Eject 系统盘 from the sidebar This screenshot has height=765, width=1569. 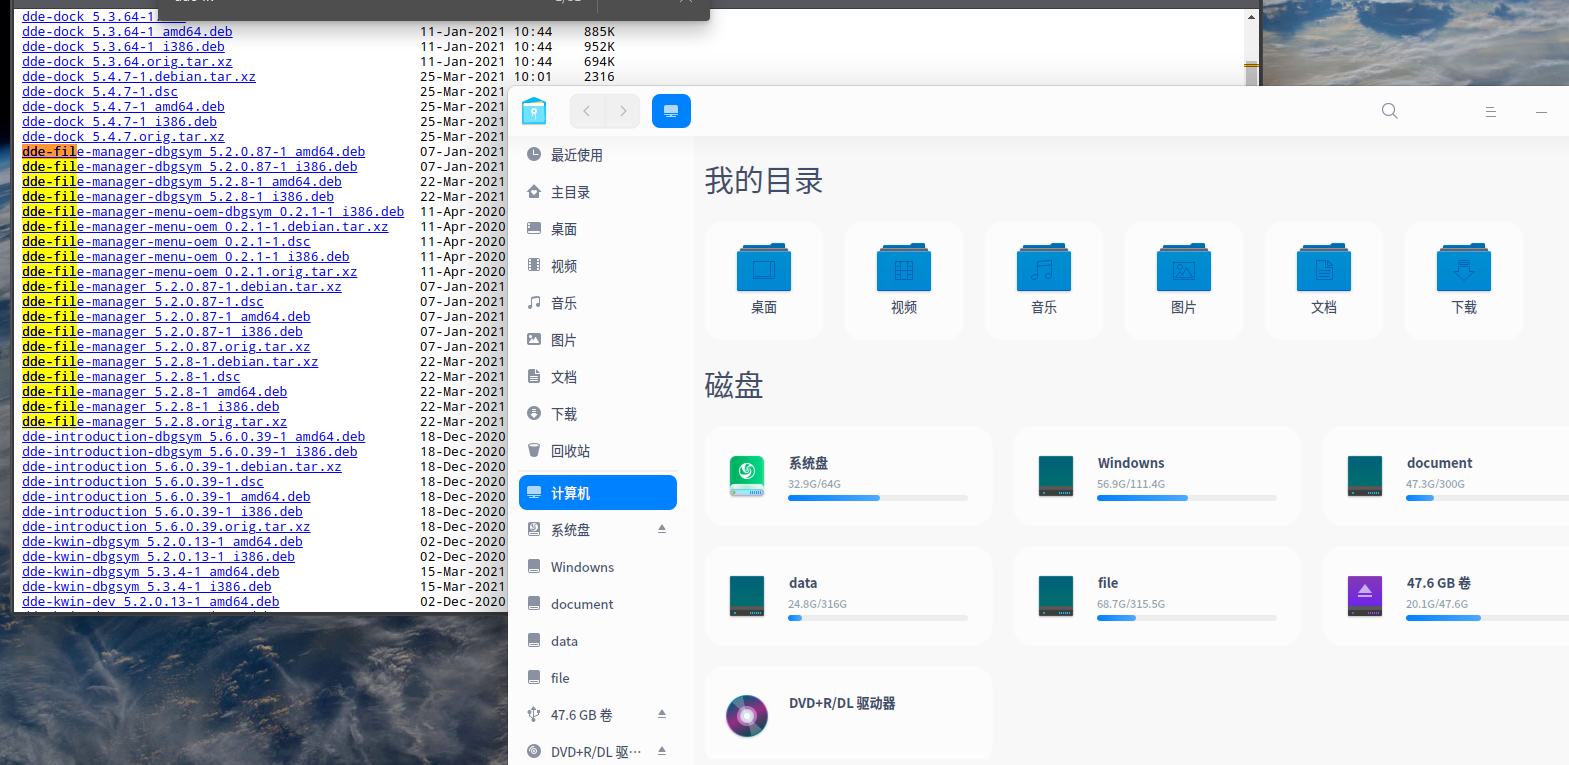click(x=662, y=529)
